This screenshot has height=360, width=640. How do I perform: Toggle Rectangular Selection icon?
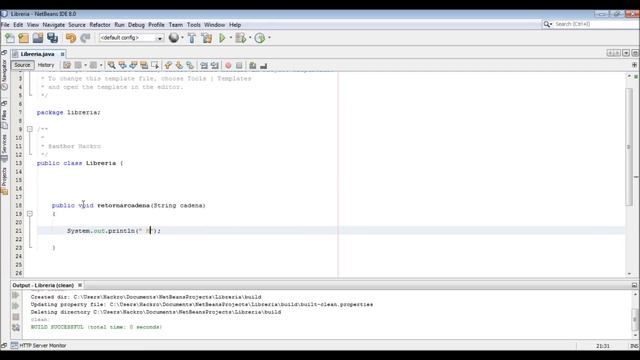click(155, 65)
